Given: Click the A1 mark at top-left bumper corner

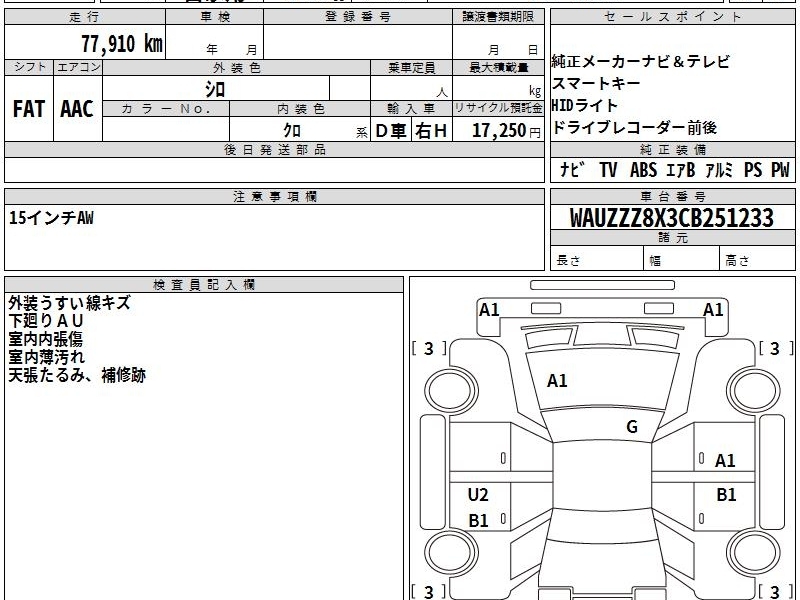Looking at the screenshot, I should tap(489, 310).
